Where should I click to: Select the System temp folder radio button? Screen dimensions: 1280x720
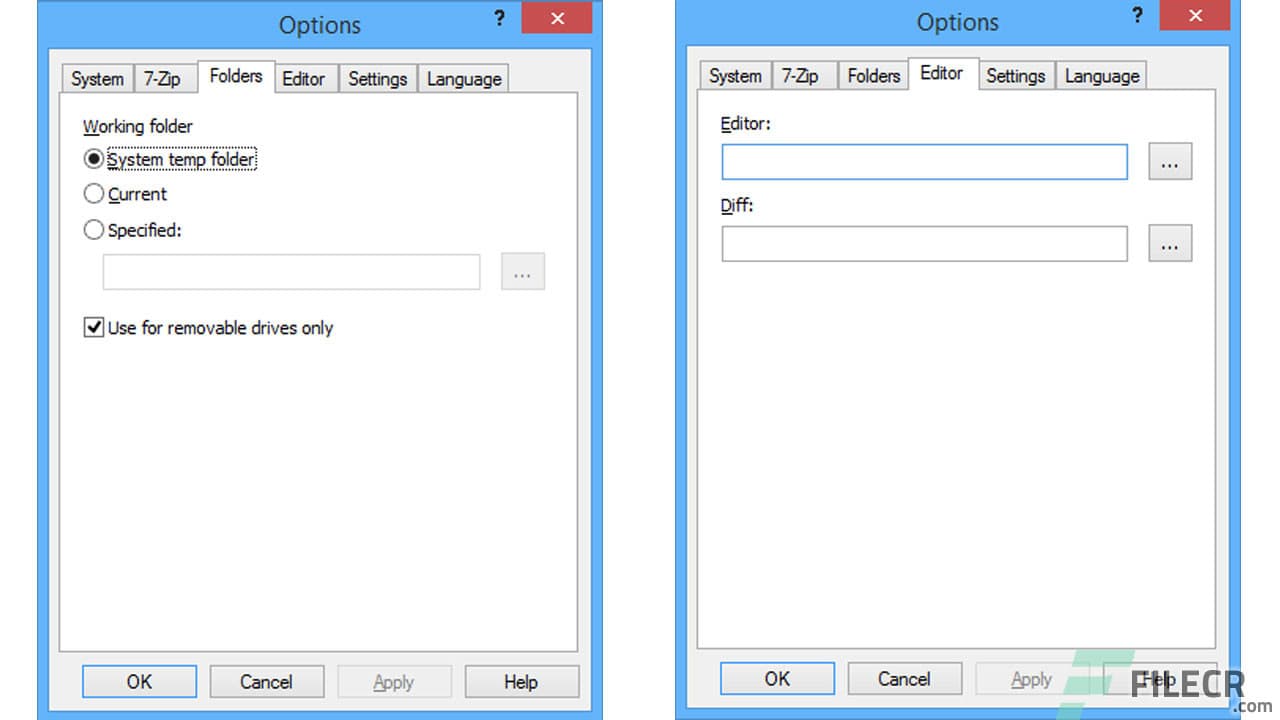pos(94,159)
